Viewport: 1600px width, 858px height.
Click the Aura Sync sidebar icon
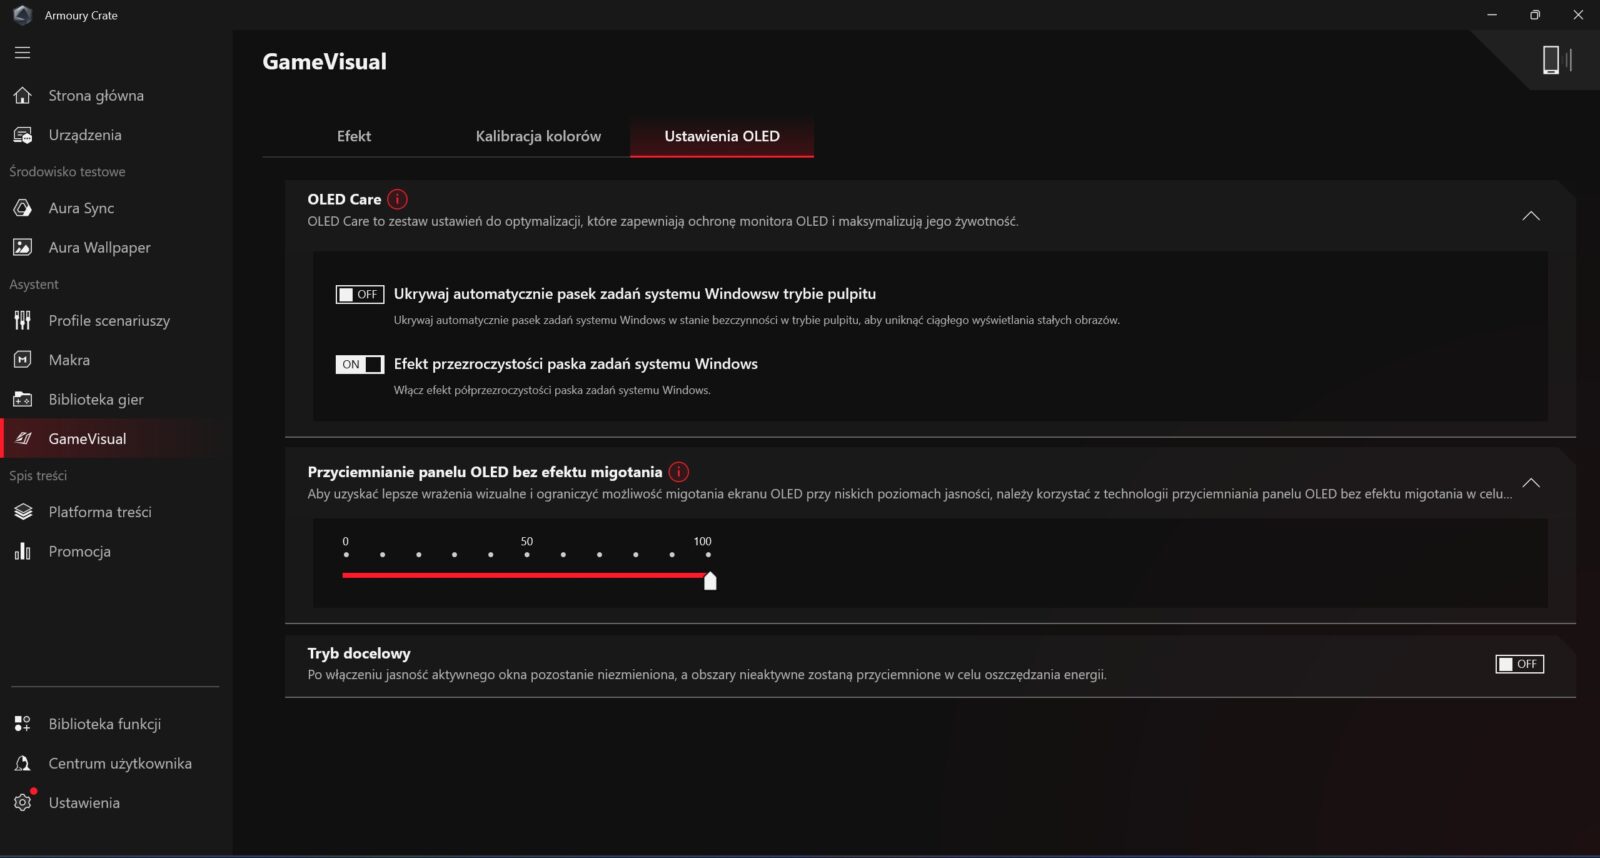(22, 208)
